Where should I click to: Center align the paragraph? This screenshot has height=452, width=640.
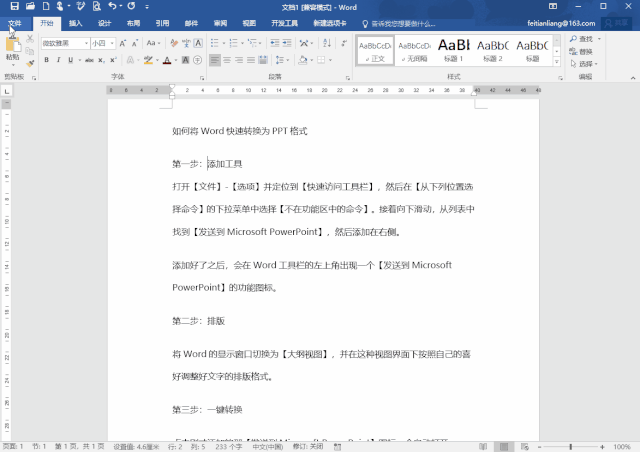click(x=227, y=60)
